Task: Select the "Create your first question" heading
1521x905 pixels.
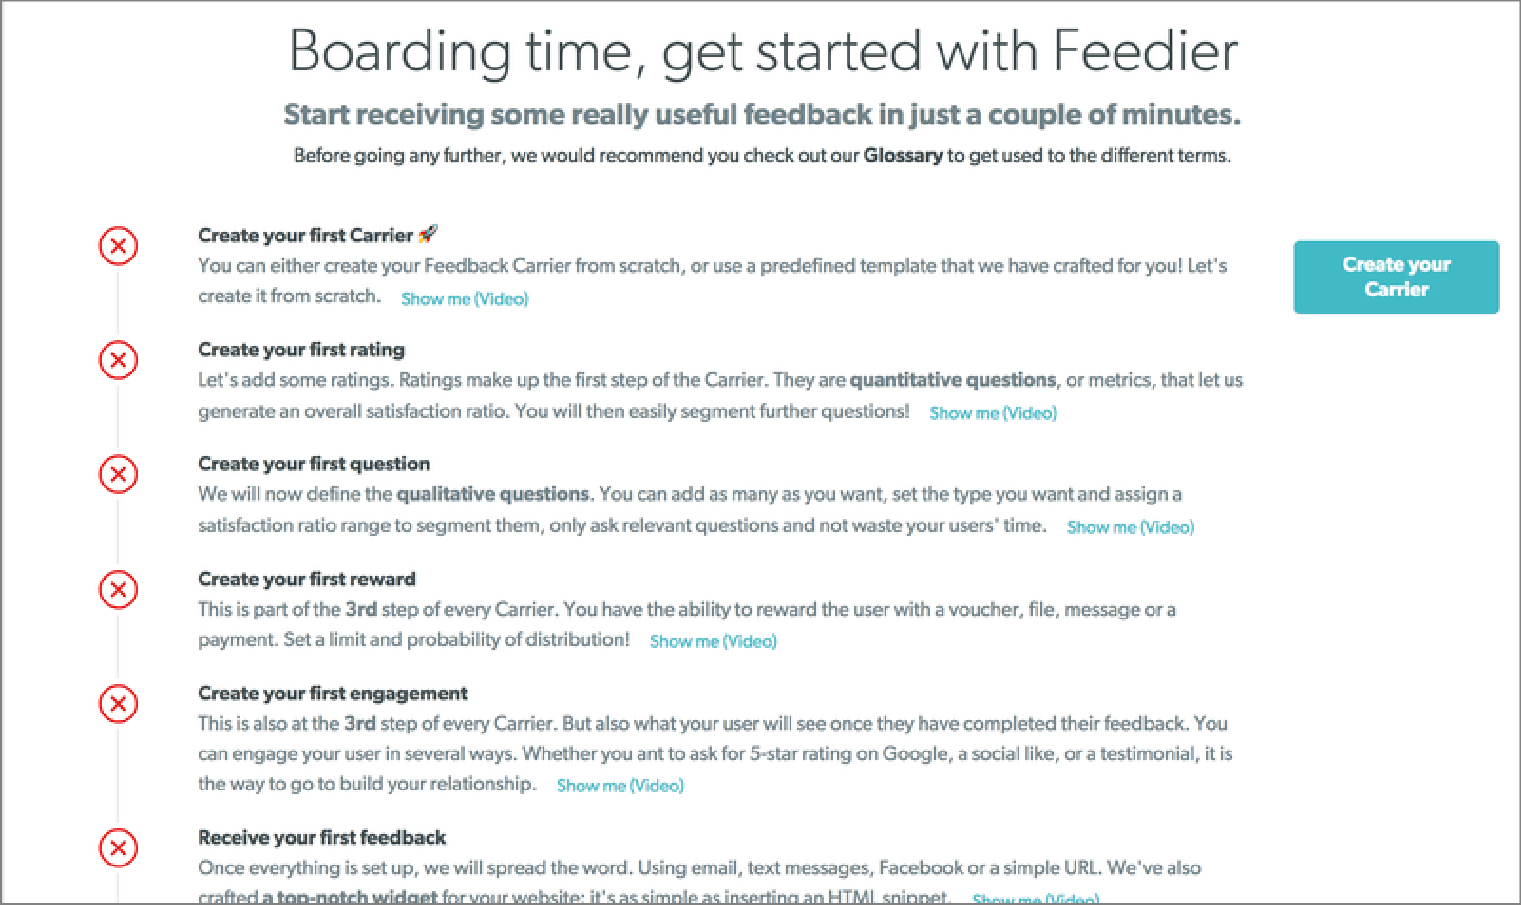Action: (x=314, y=463)
